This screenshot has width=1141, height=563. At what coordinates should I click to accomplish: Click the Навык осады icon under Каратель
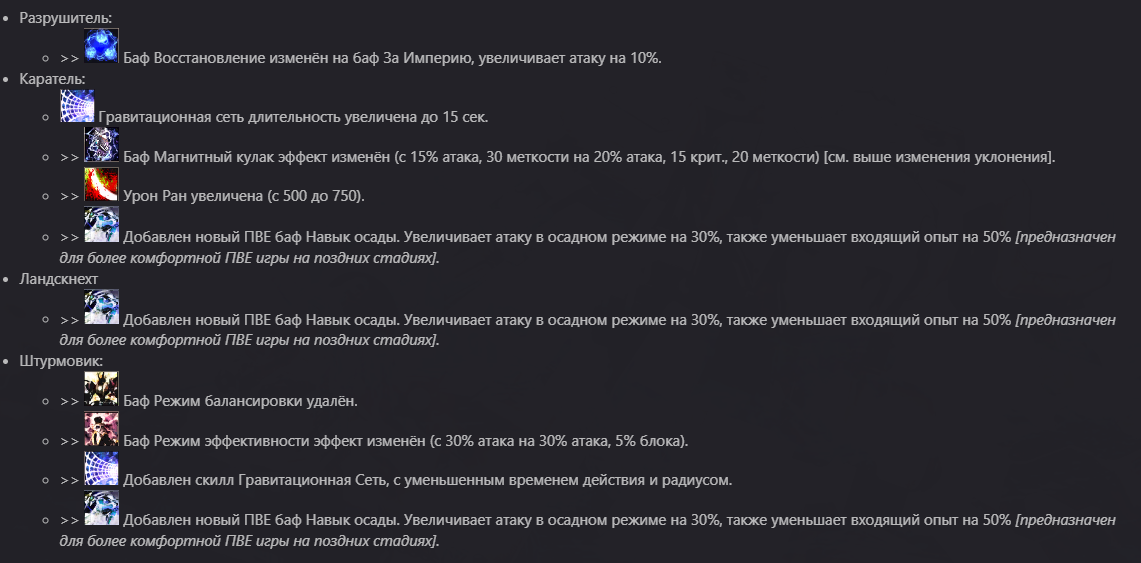102,226
